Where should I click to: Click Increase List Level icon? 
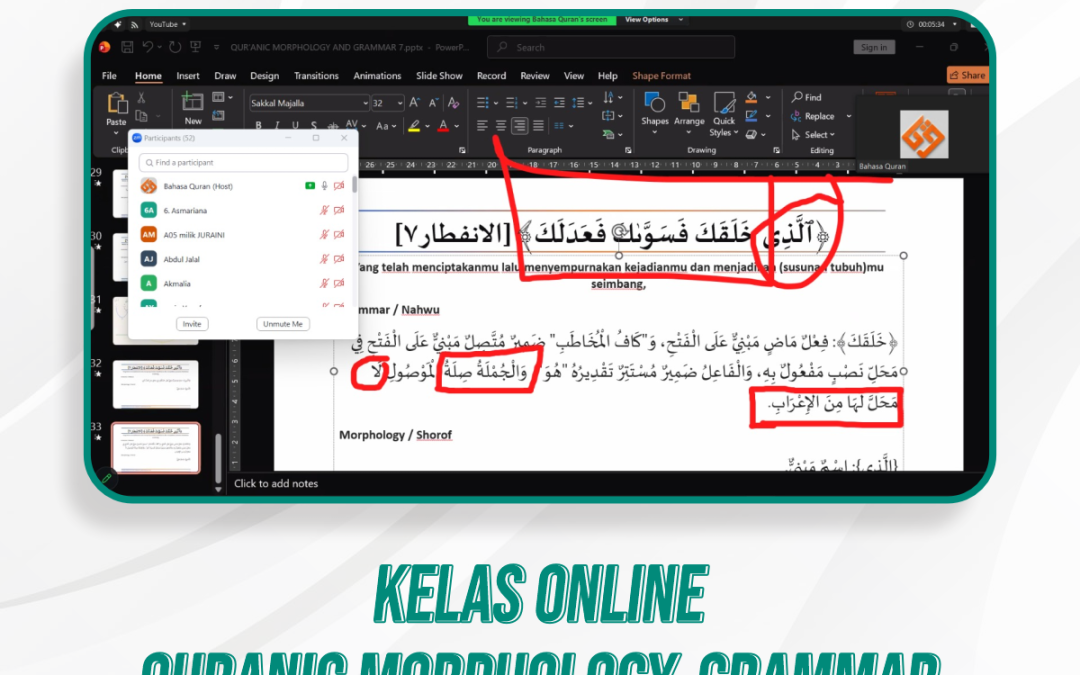559,103
